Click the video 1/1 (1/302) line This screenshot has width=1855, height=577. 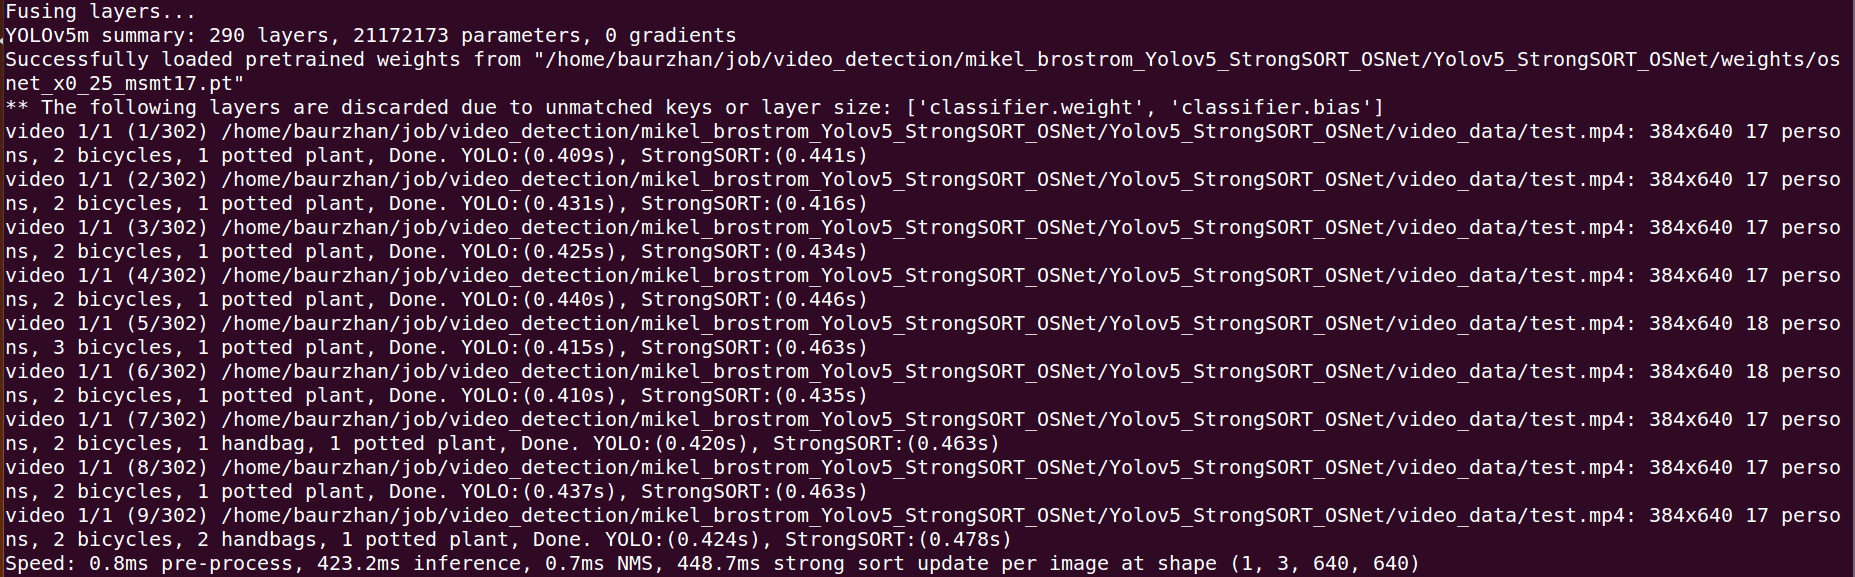click(x=923, y=143)
